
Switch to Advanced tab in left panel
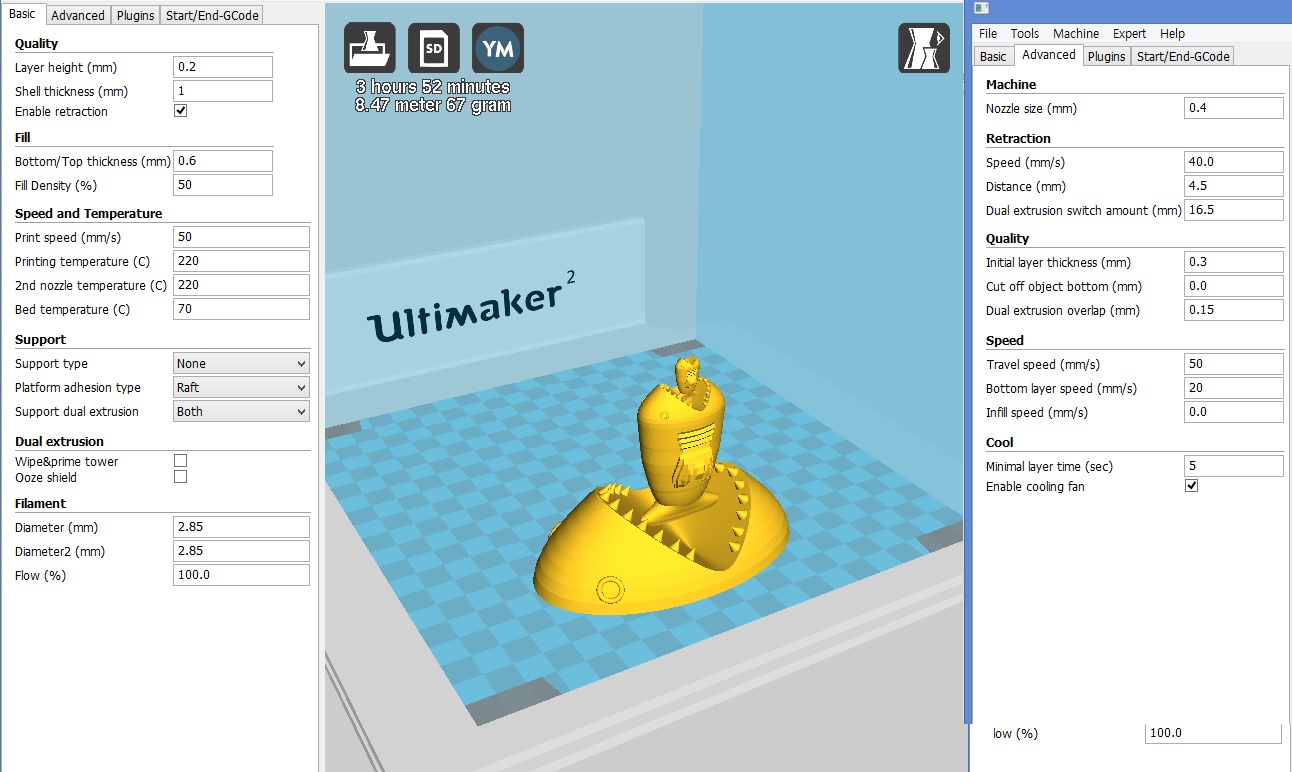point(78,15)
